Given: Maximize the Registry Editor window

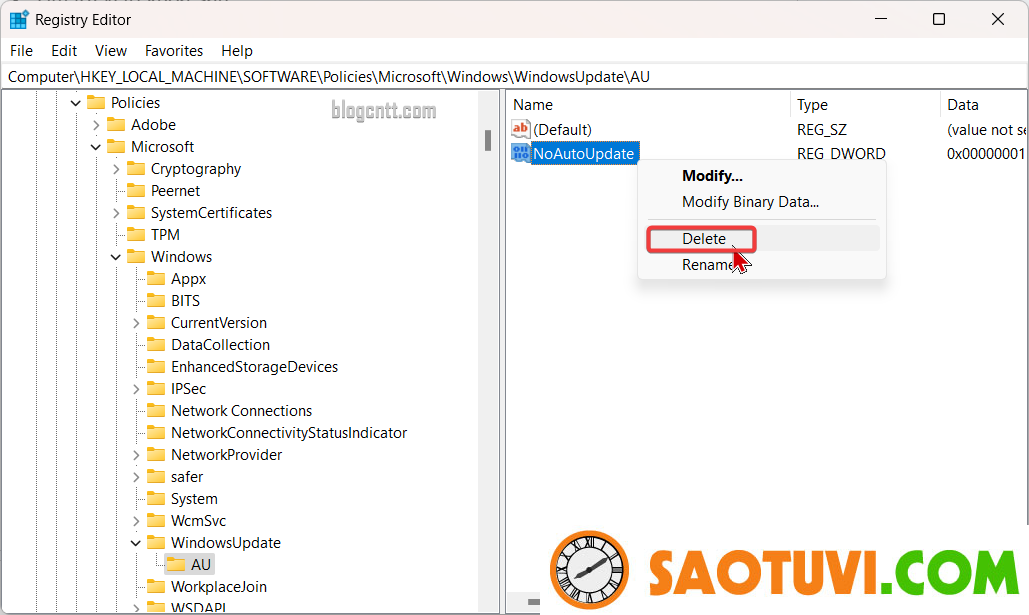Looking at the screenshot, I should 939,19.
